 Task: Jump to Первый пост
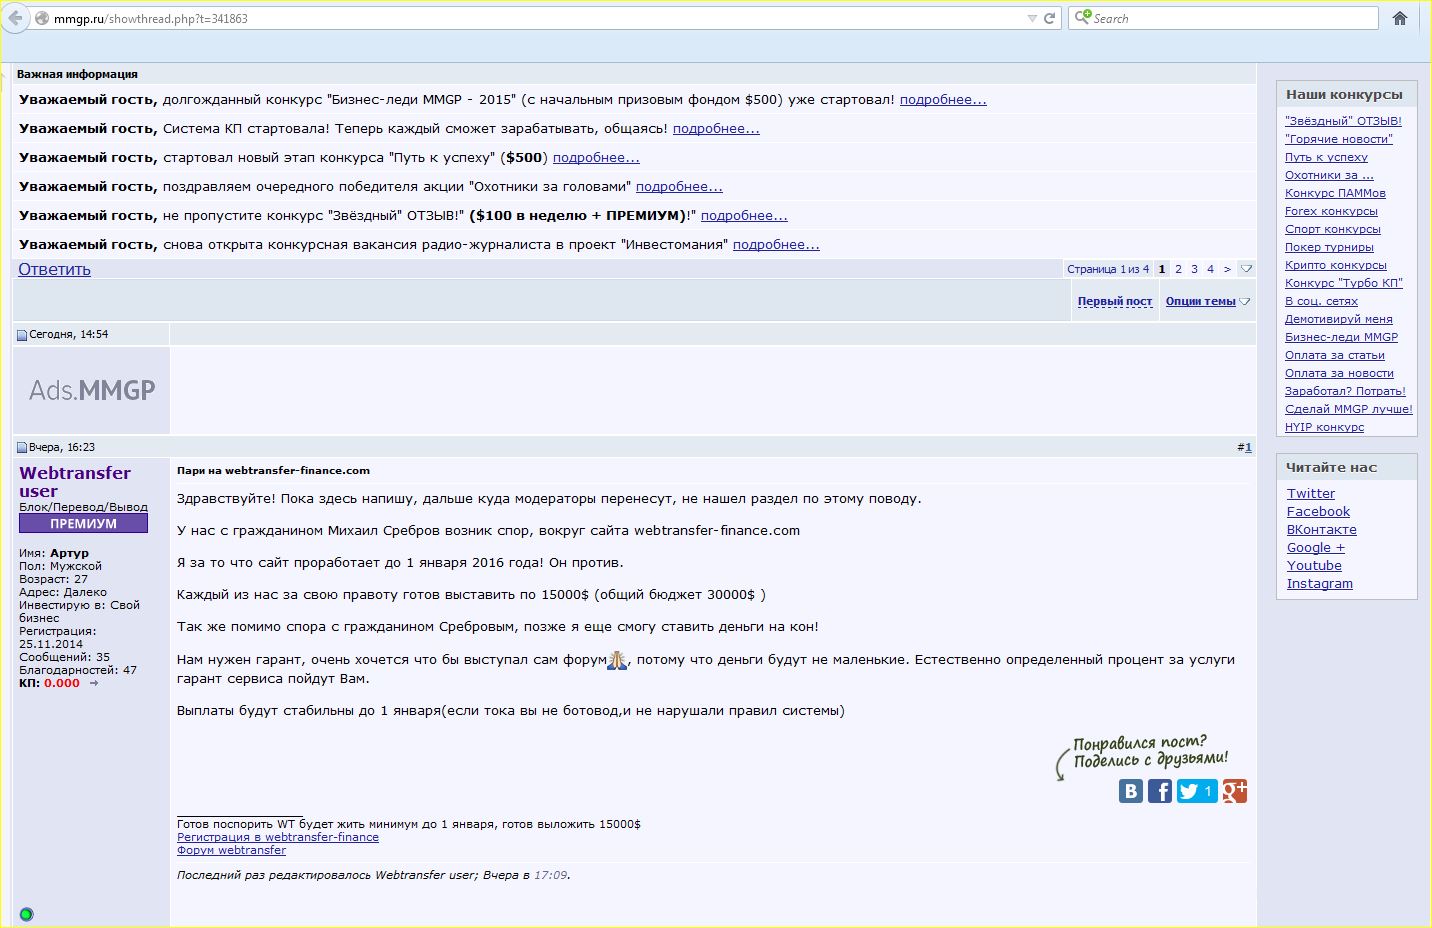[1115, 301]
